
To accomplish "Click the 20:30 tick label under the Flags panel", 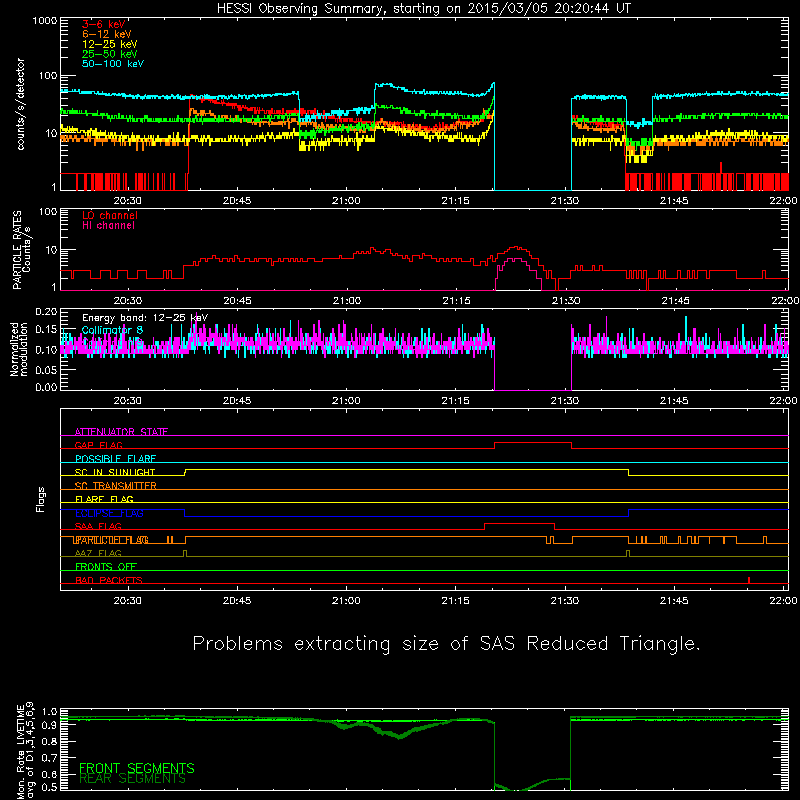I will [128, 601].
